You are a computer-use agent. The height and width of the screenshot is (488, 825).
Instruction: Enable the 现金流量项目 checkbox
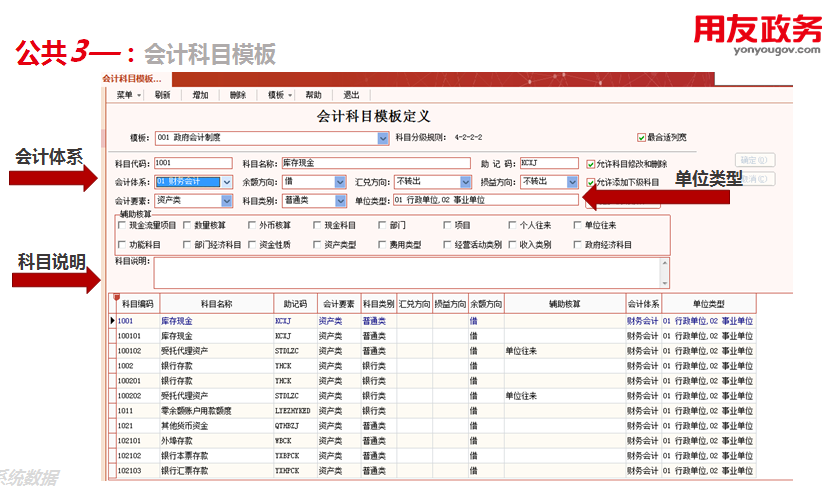point(122,225)
